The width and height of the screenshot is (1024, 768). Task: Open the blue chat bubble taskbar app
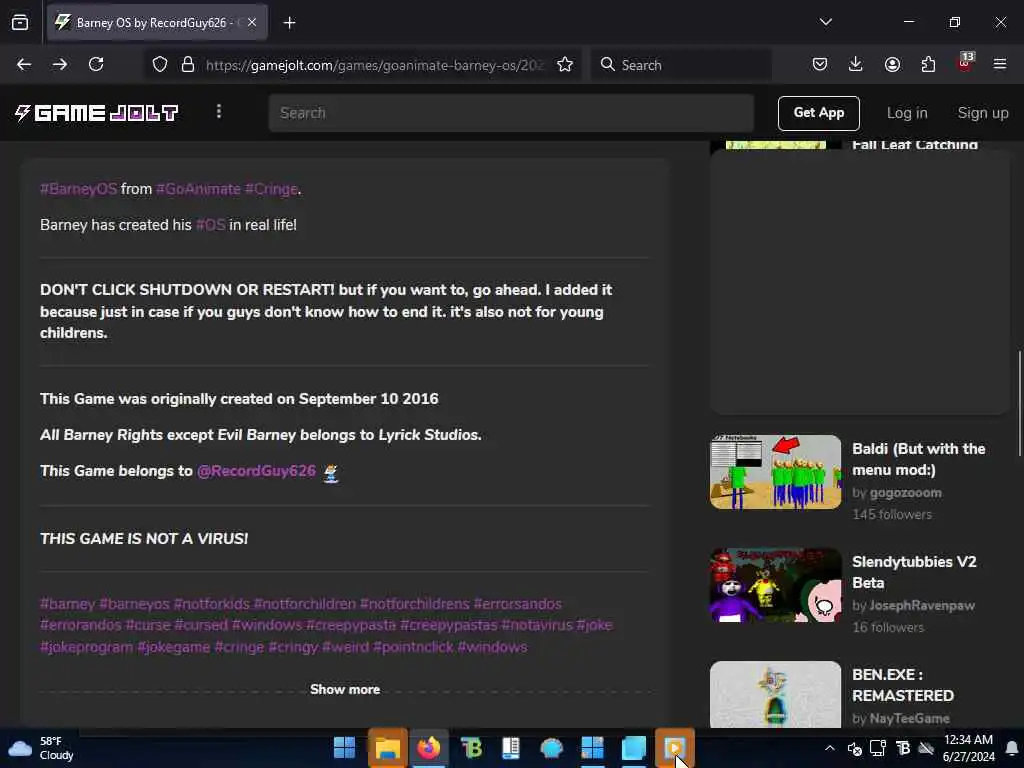(x=552, y=748)
